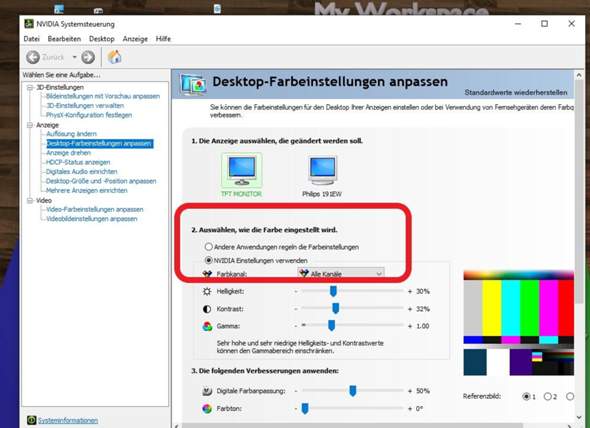This screenshot has width=590, height=428.
Task: Open 'Videobildeinstellungen anpassen'
Action: pos(91,219)
